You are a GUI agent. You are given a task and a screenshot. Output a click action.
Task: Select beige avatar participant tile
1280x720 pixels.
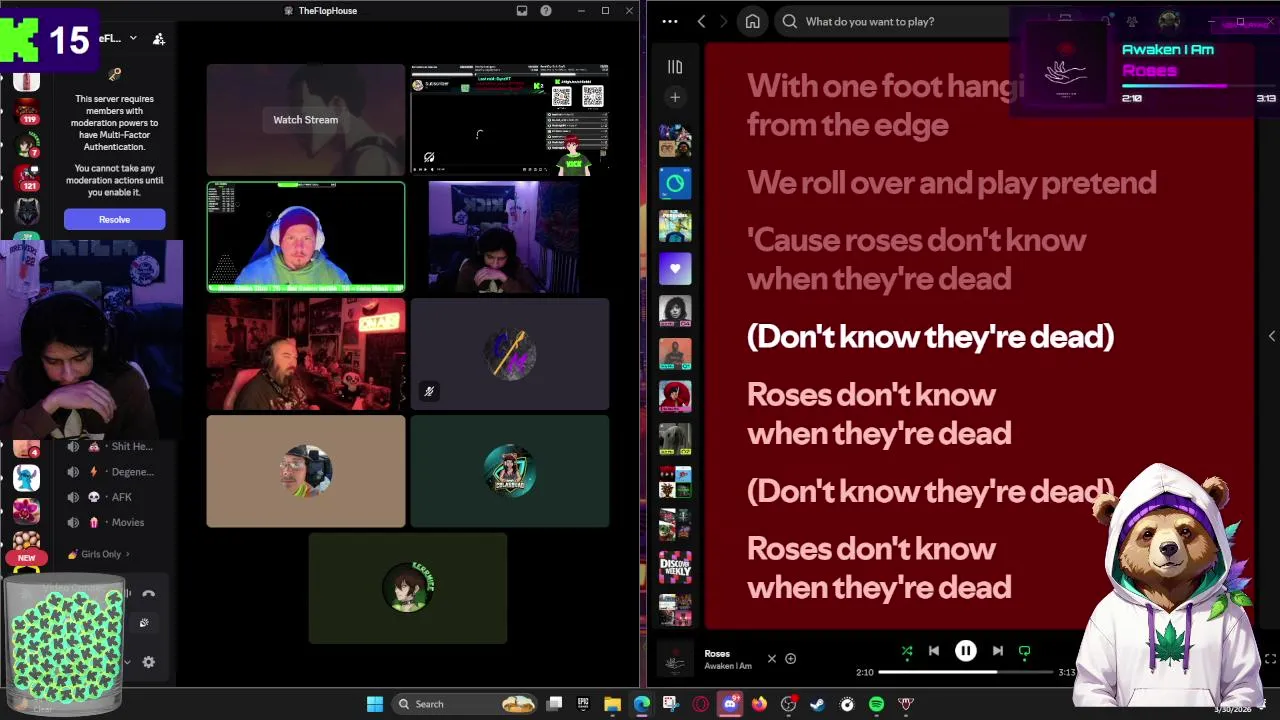click(x=306, y=471)
